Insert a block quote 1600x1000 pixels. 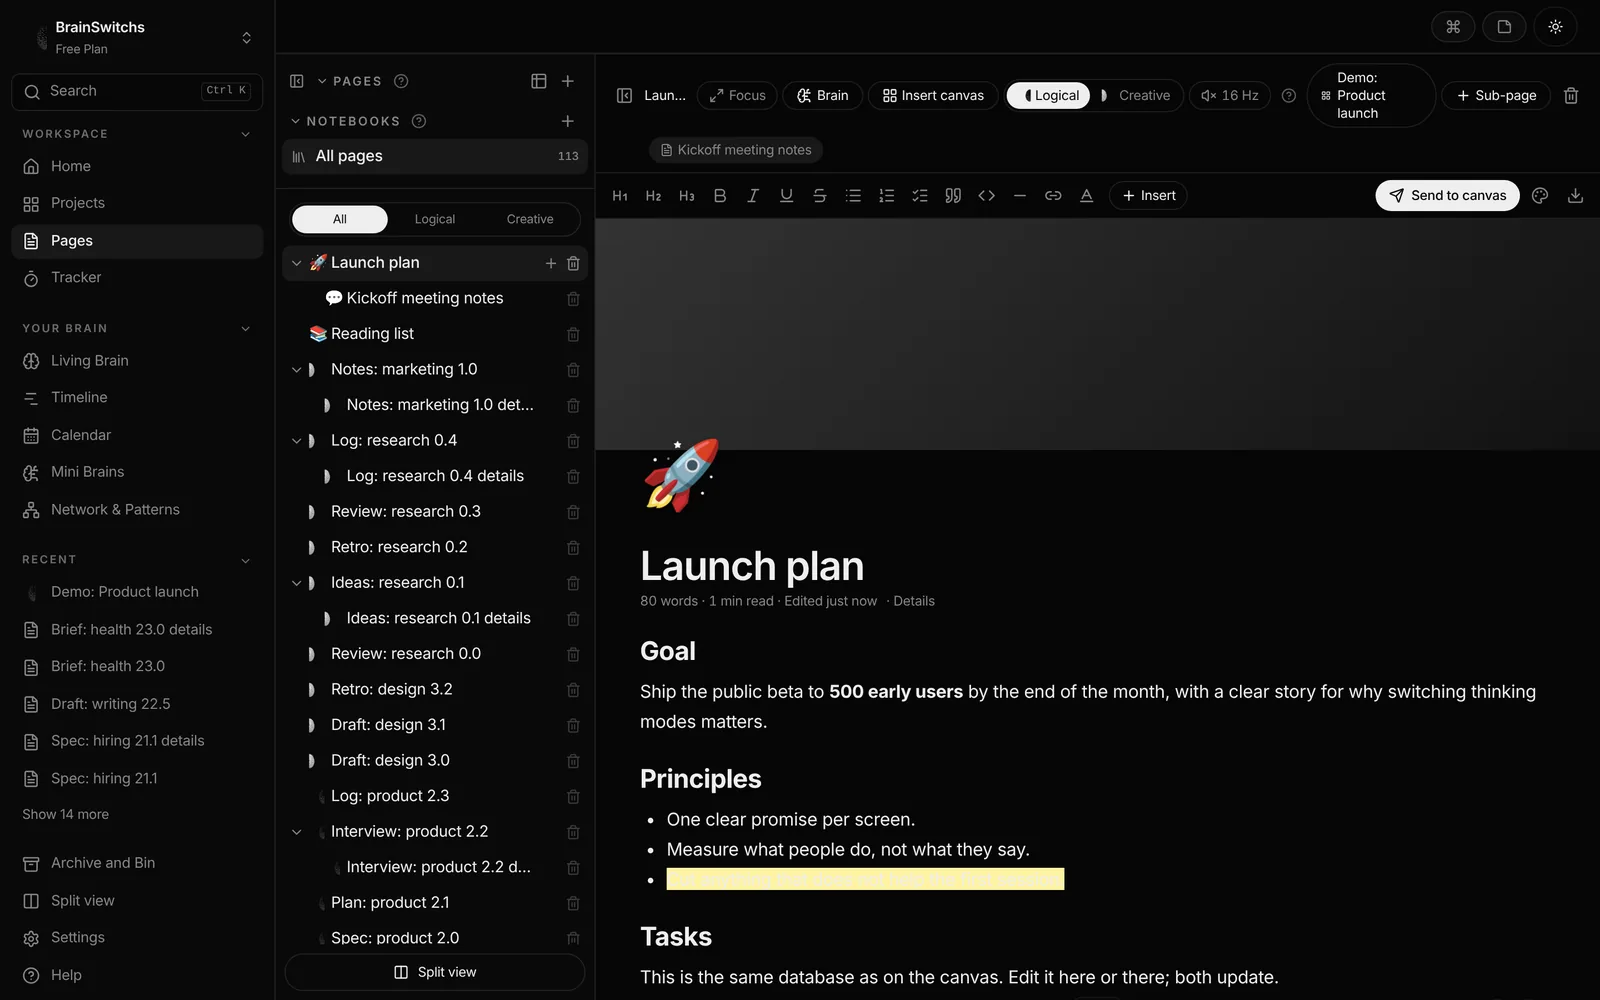(x=953, y=196)
